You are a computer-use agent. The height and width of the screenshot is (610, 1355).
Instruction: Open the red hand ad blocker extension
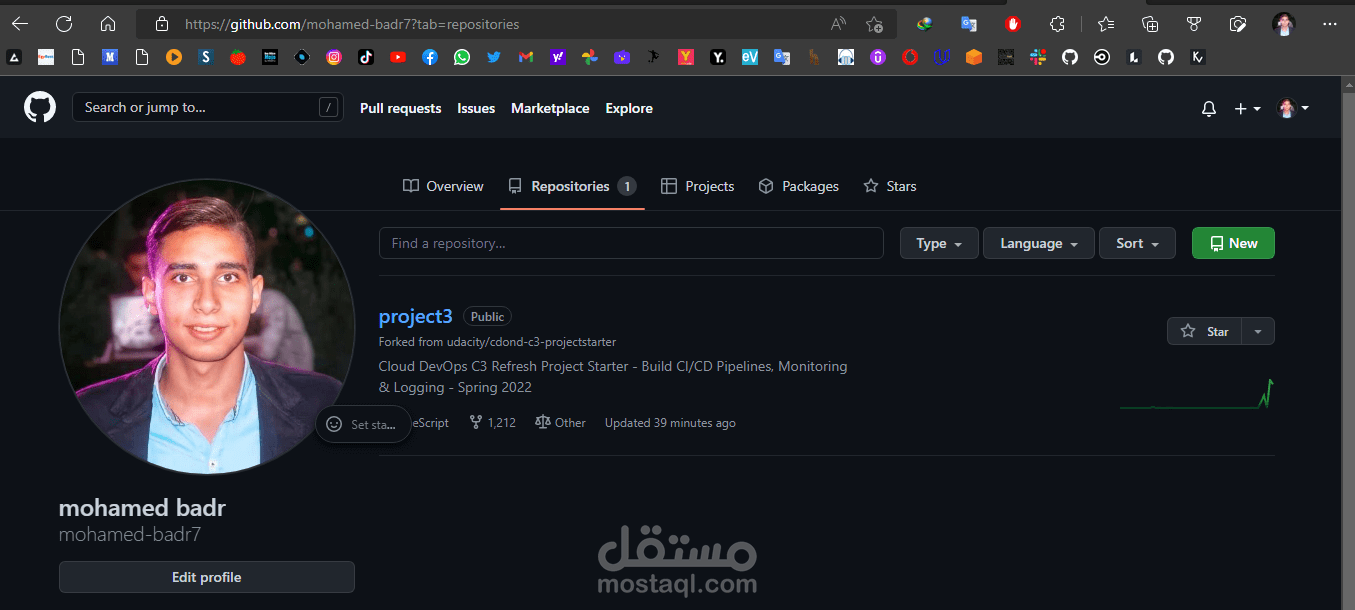(x=1013, y=24)
